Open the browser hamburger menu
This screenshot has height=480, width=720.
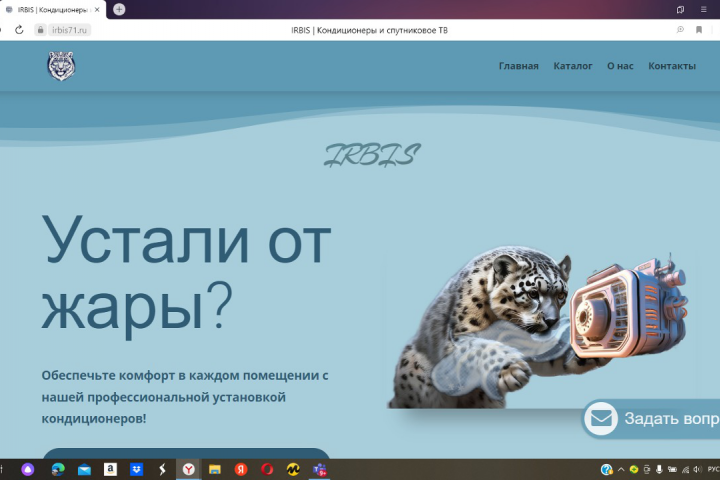tap(703, 9)
